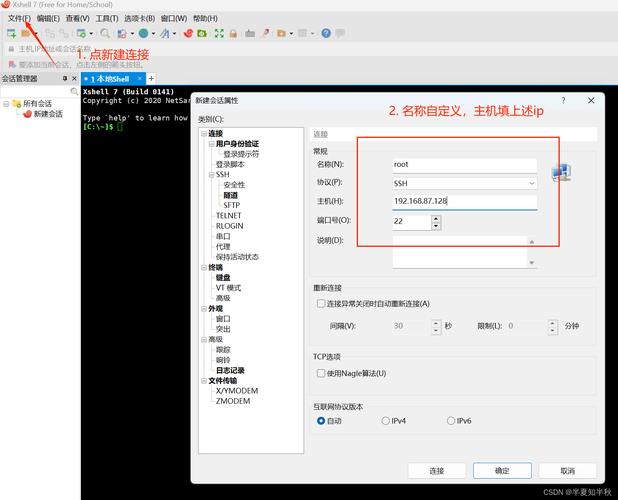Click the blue Help question-mark toolbar icon
The height and width of the screenshot is (500, 618).
(x=326, y=33)
